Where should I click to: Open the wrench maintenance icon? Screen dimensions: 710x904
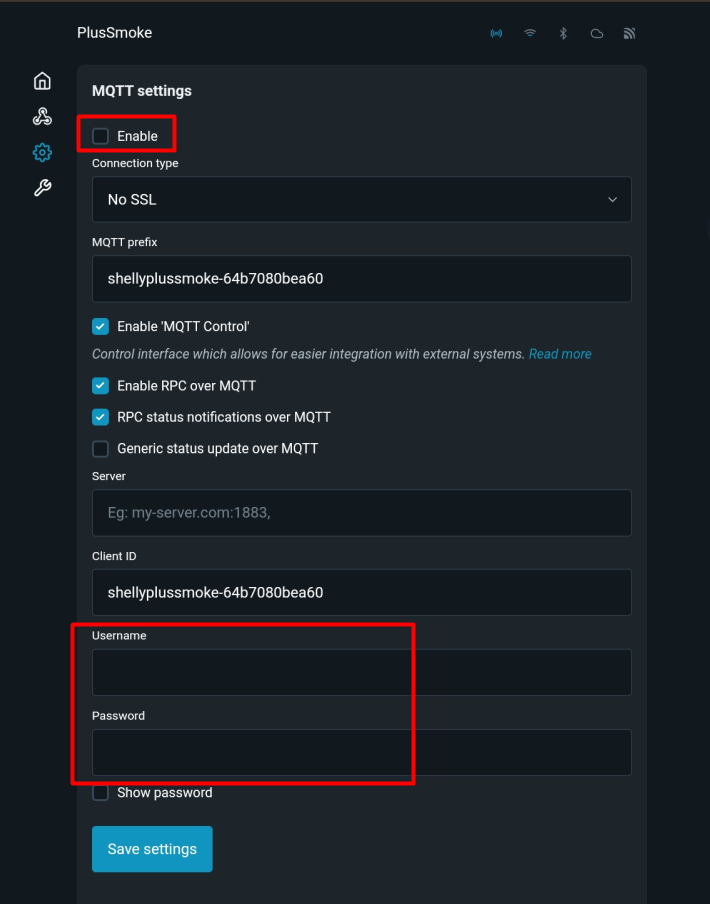(x=42, y=188)
